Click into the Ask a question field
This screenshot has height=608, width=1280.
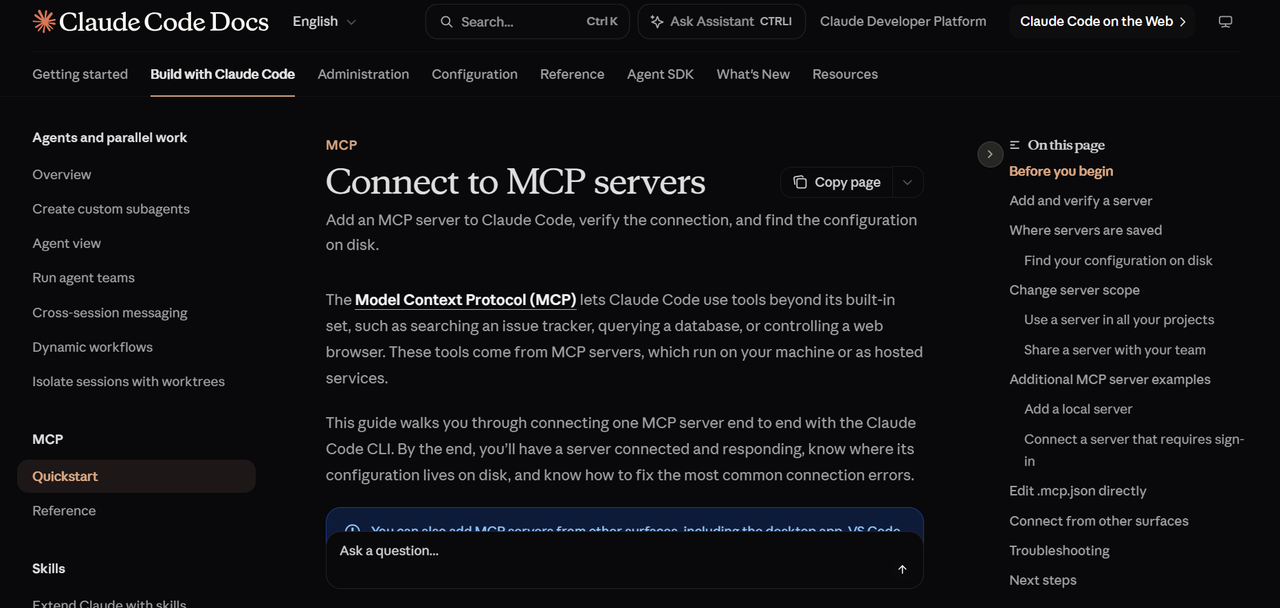click(x=610, y=551)
